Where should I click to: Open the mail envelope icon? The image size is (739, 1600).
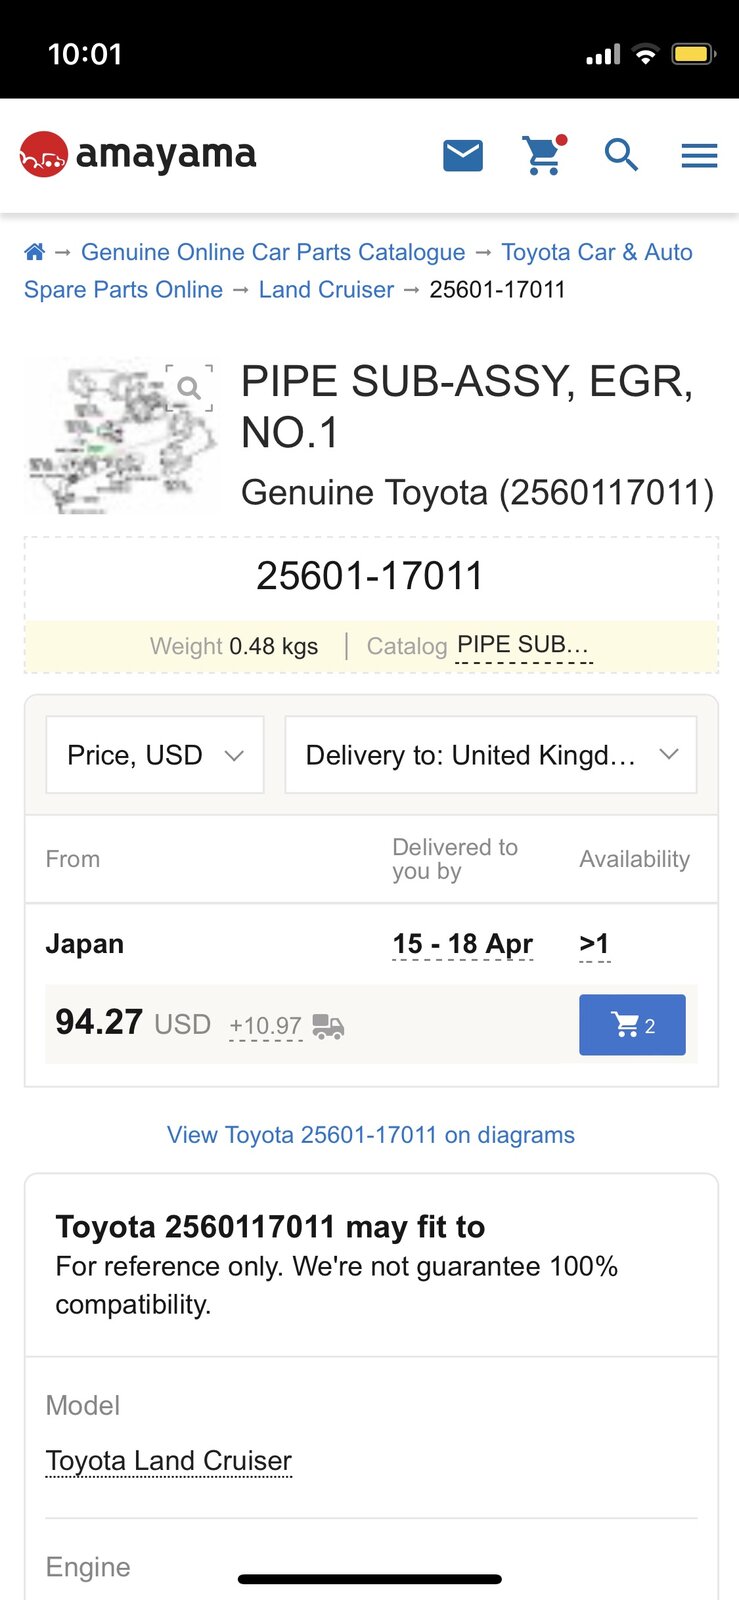463,156
